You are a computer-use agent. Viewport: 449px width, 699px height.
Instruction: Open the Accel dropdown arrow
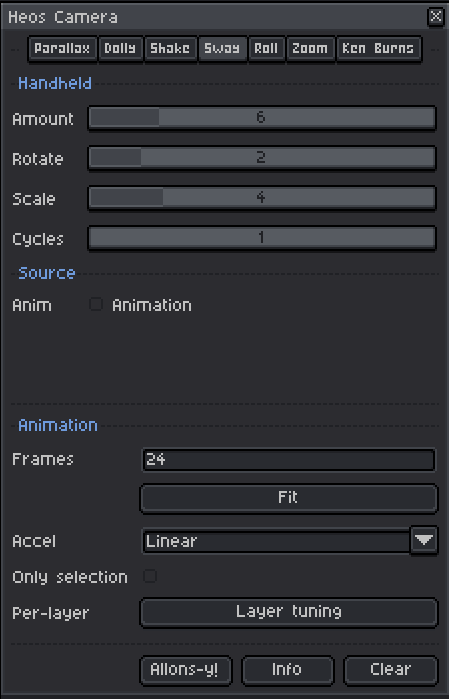pyautogui.click(x=424, y=540)
